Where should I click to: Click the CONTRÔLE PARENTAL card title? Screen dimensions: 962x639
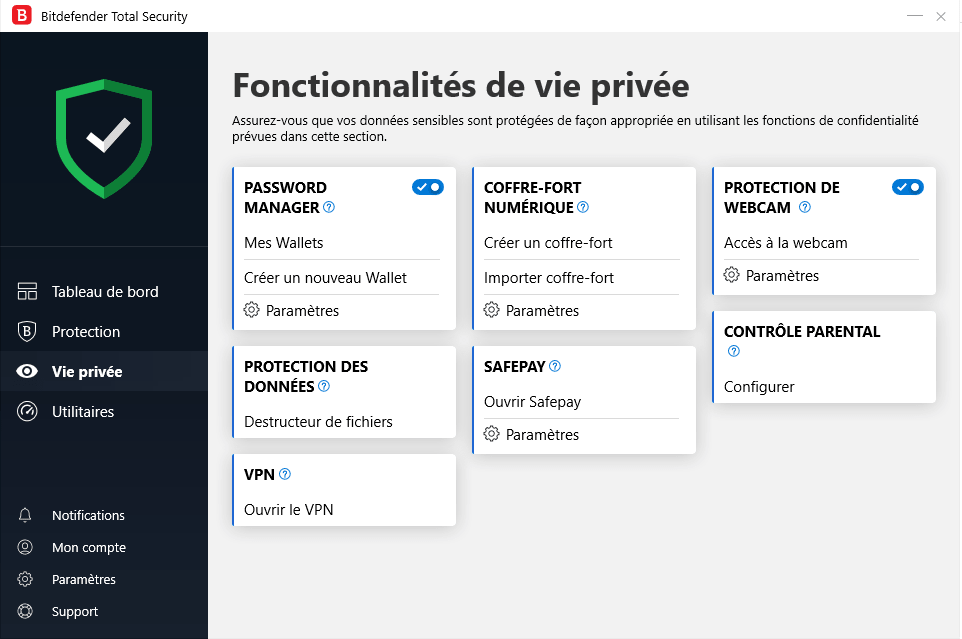tap(802, 332)
